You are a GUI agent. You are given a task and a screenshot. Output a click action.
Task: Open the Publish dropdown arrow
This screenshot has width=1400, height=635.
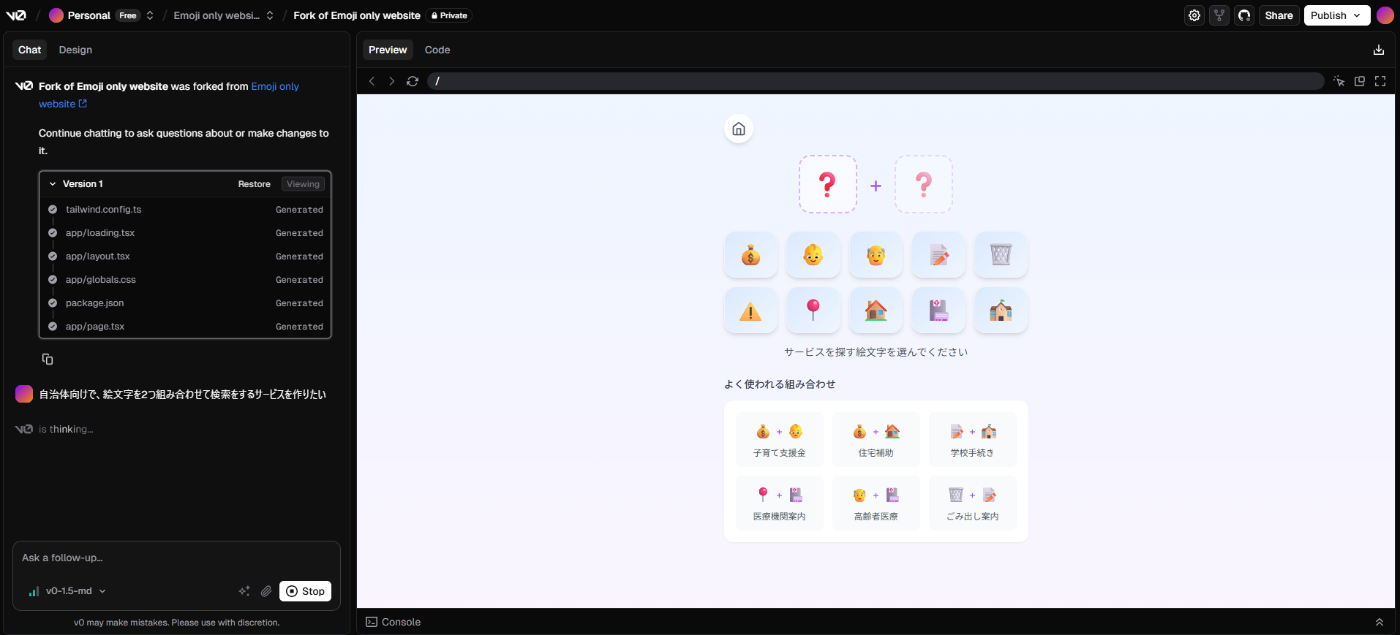click(1357, 15)
